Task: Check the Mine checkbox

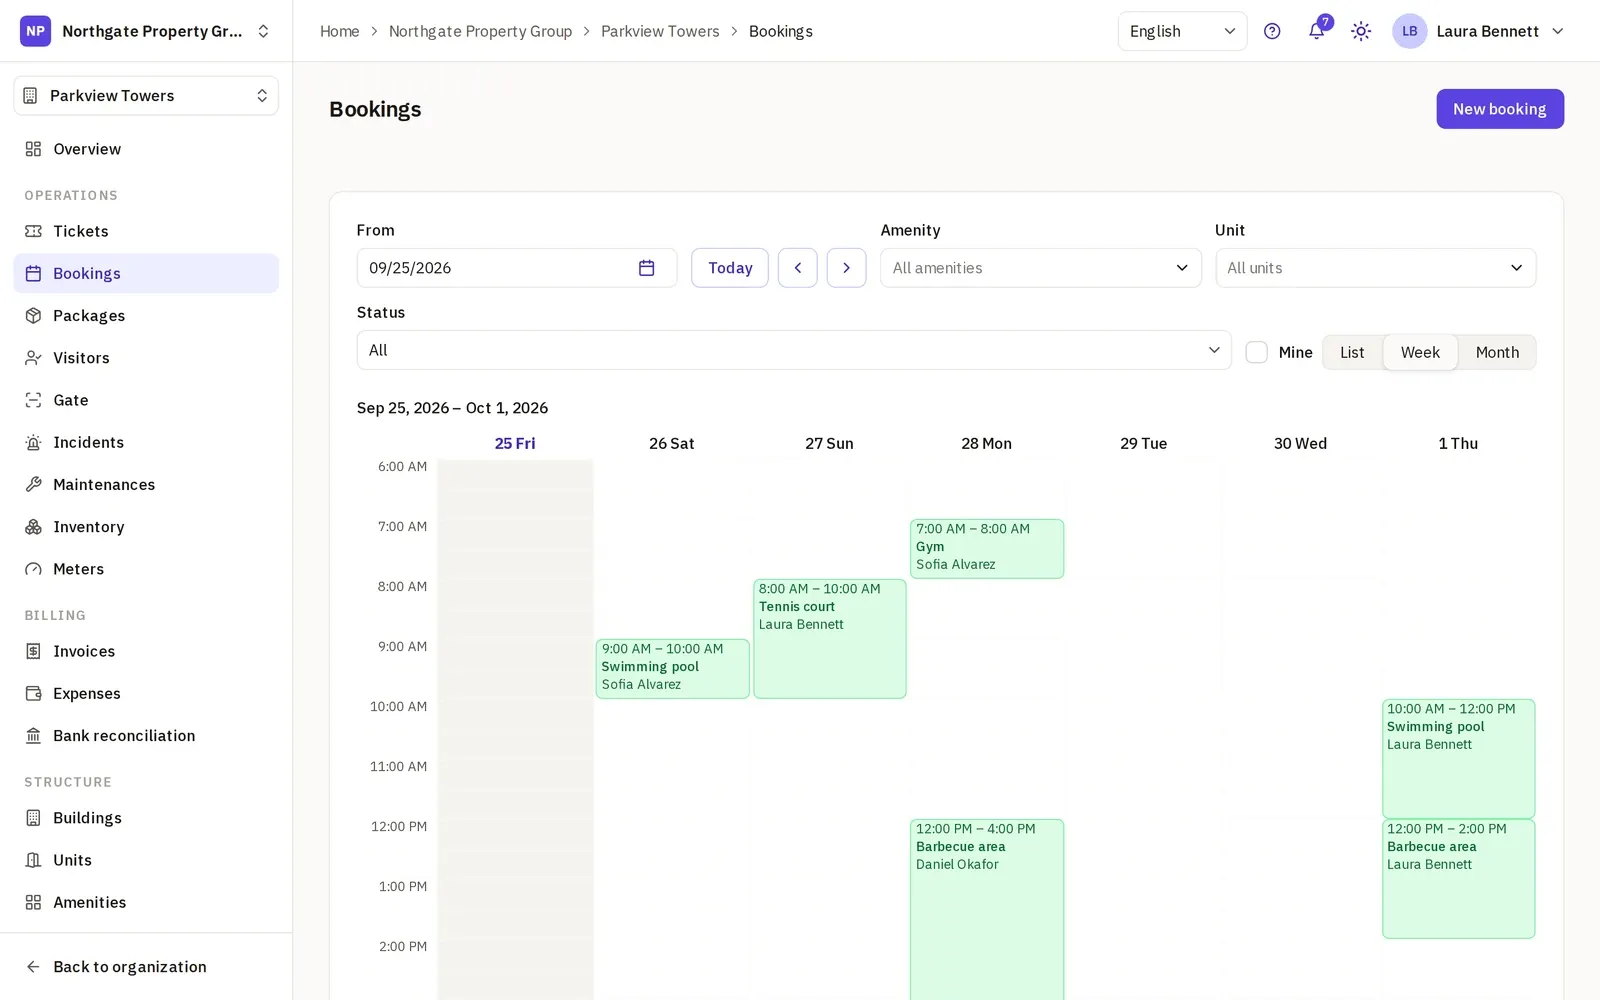Action: (x=1257, y=352)
